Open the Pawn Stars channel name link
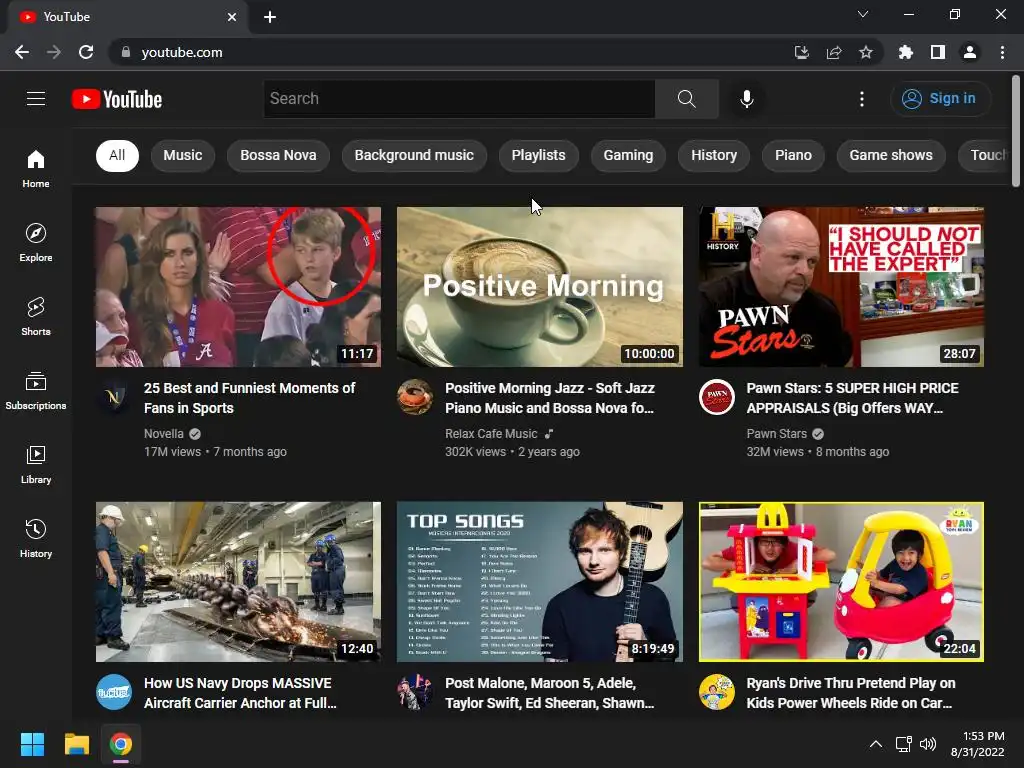 tap(776, 434)
